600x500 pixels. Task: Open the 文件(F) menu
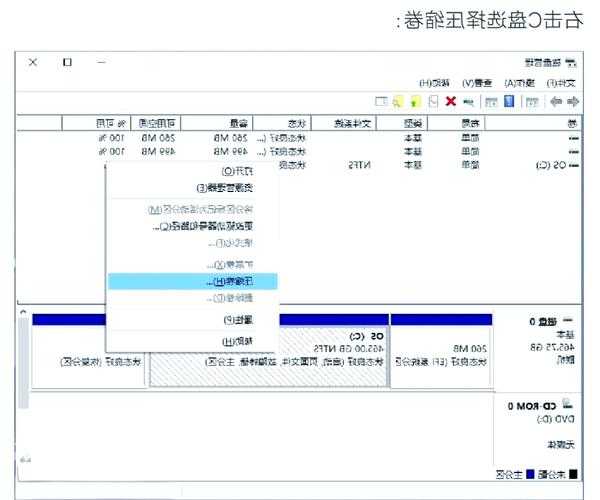pos(563,82)
